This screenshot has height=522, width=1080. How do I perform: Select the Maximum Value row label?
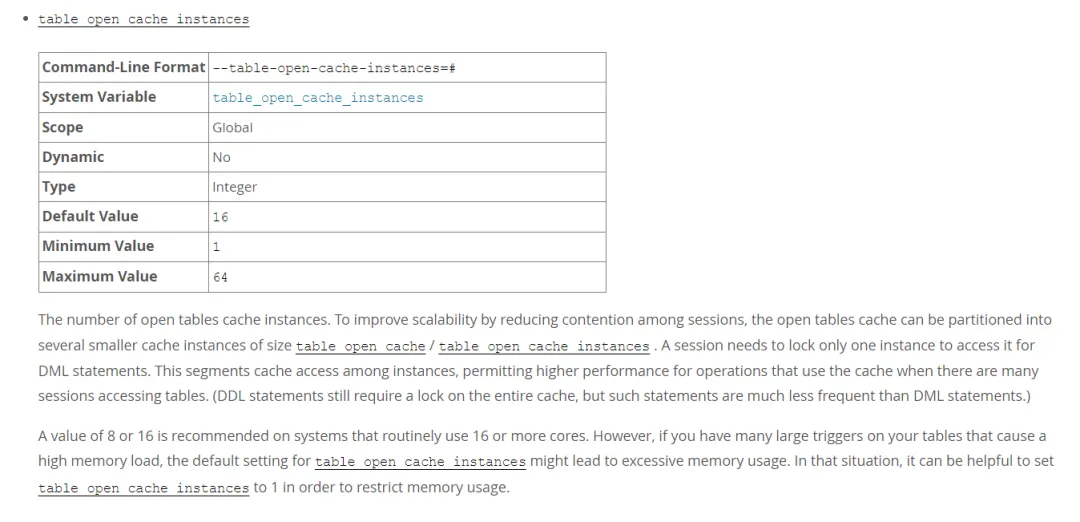99,276
